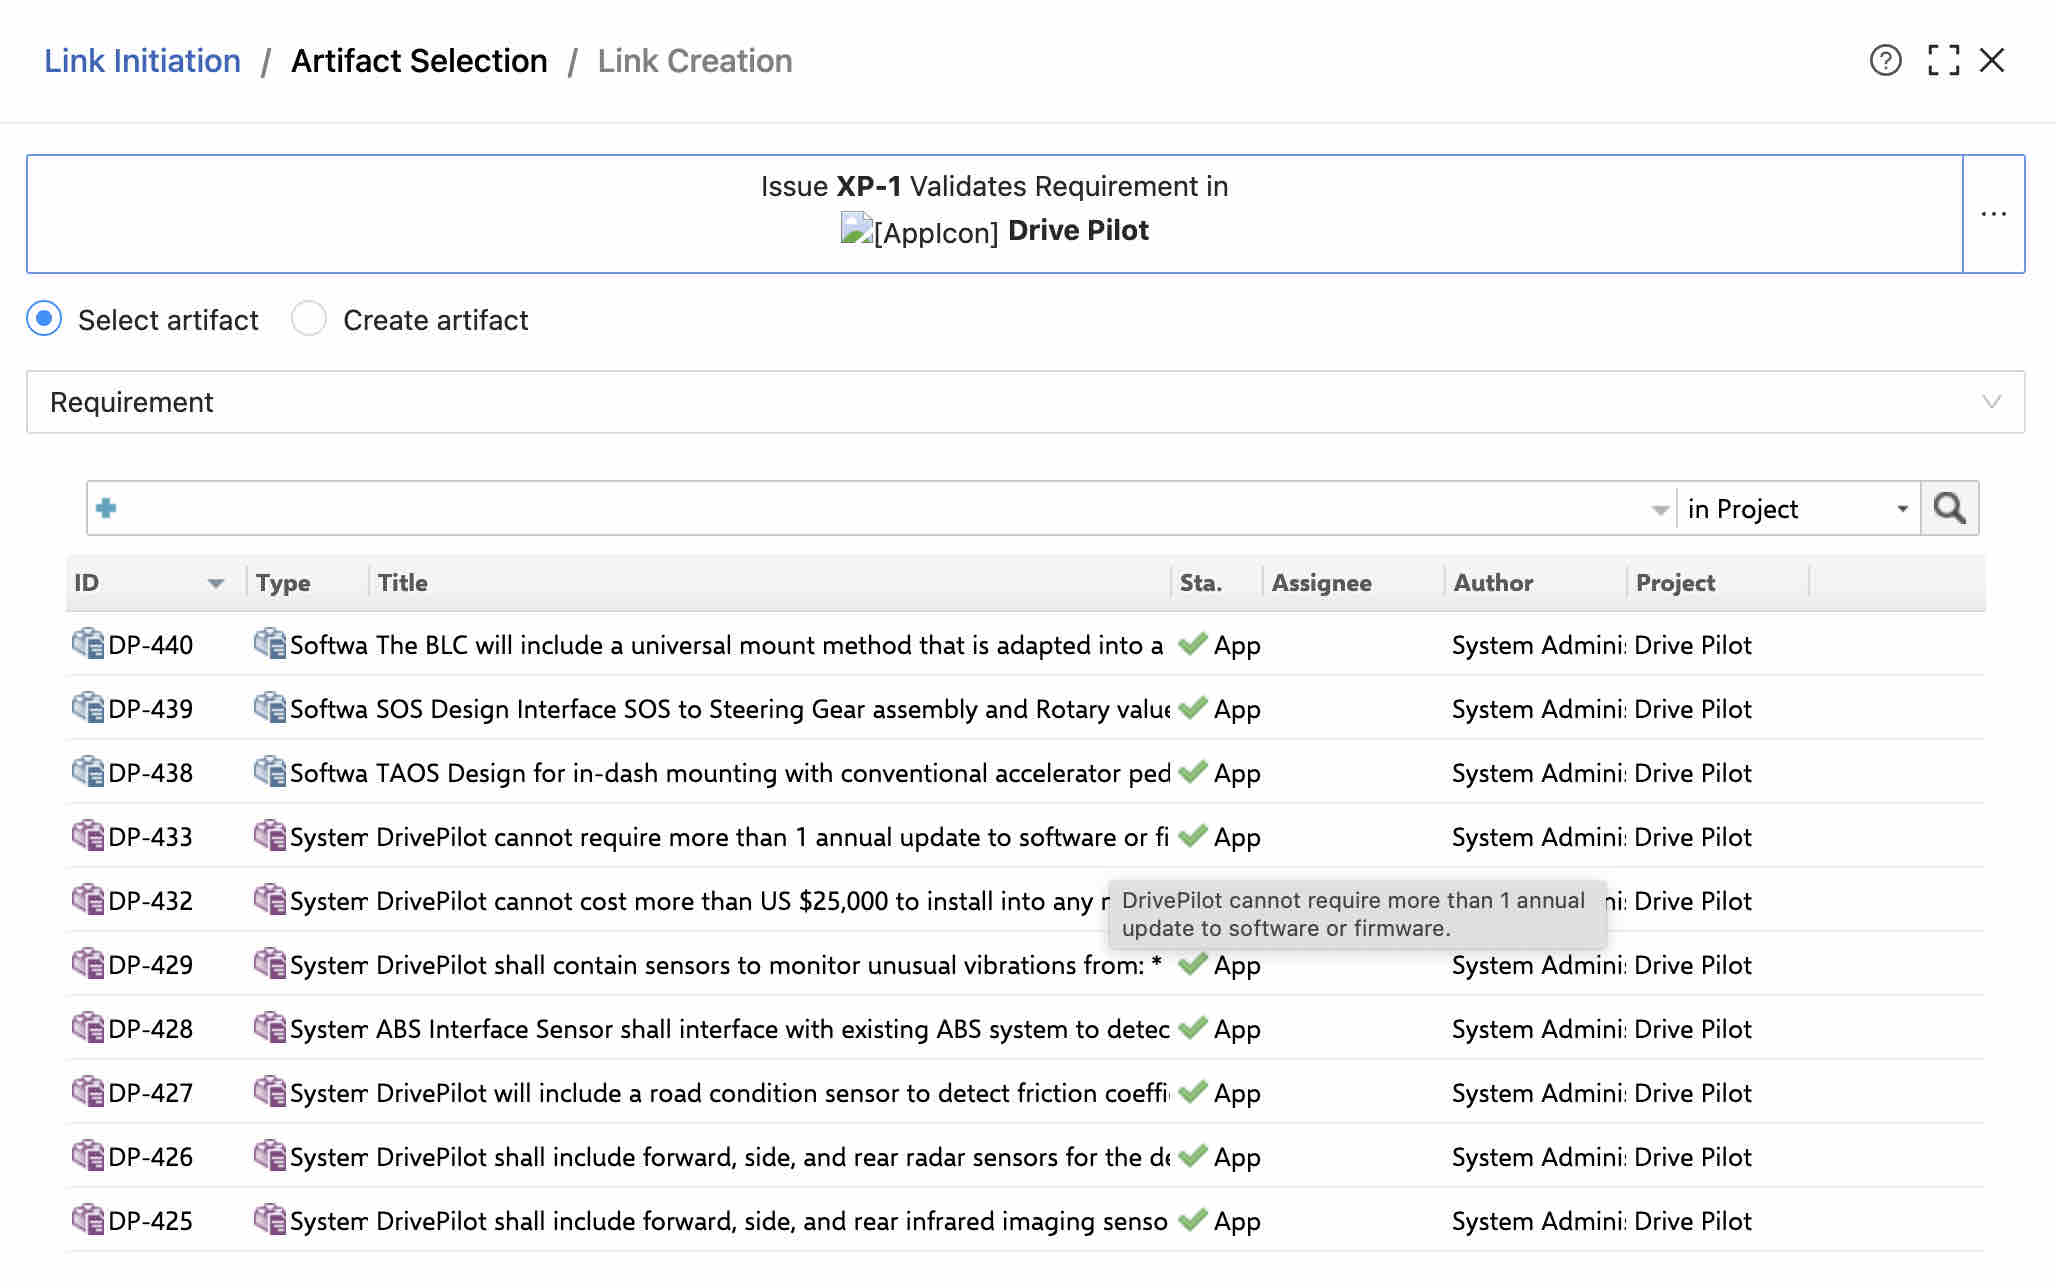Click the blue plus add-filter icon
Image resolution: width=2056 pixels, height=1288 pixels.
[106, 508]
